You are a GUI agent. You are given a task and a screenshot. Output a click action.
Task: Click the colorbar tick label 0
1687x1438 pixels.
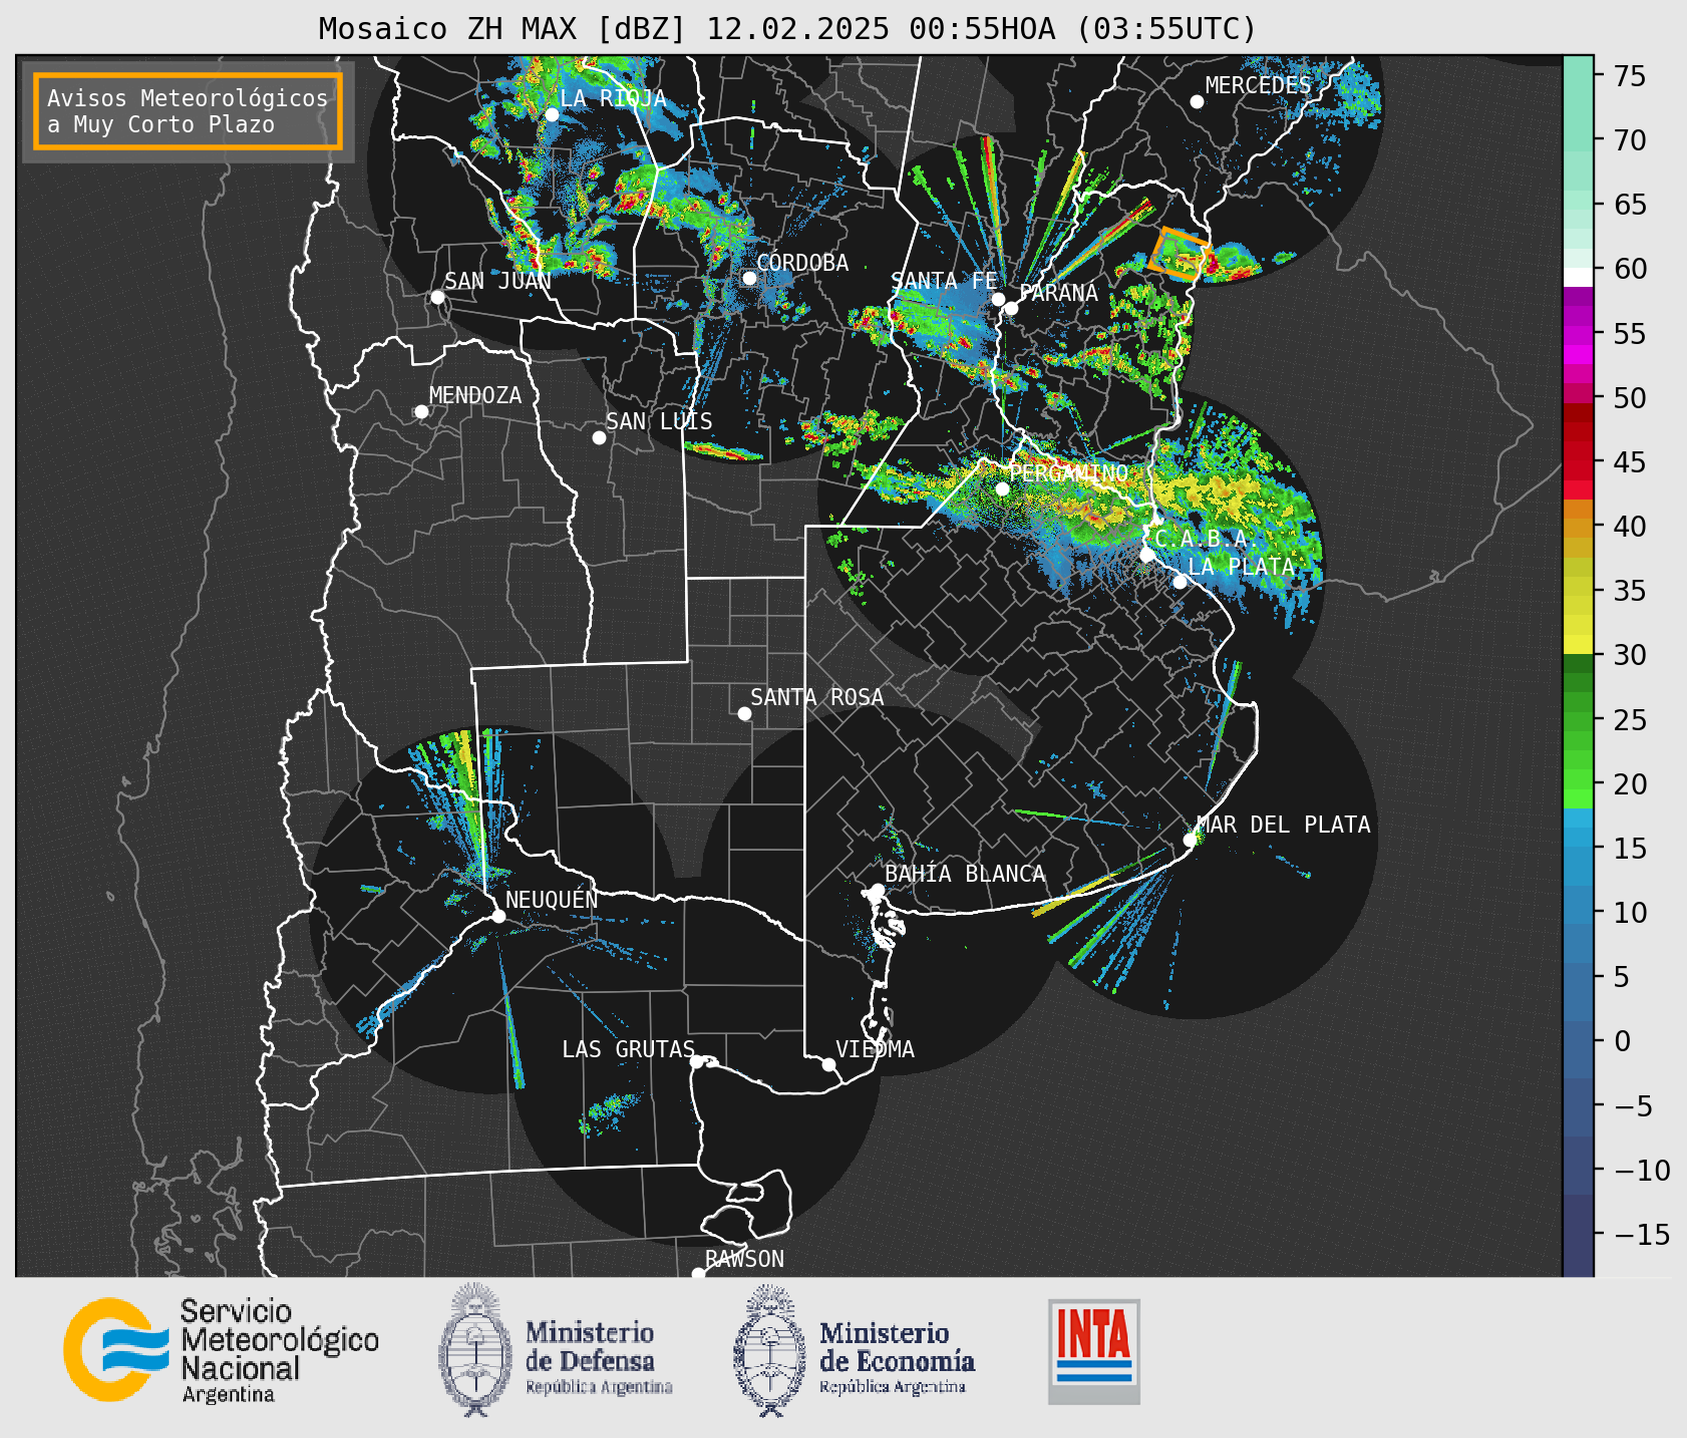coord(1622,1041)
